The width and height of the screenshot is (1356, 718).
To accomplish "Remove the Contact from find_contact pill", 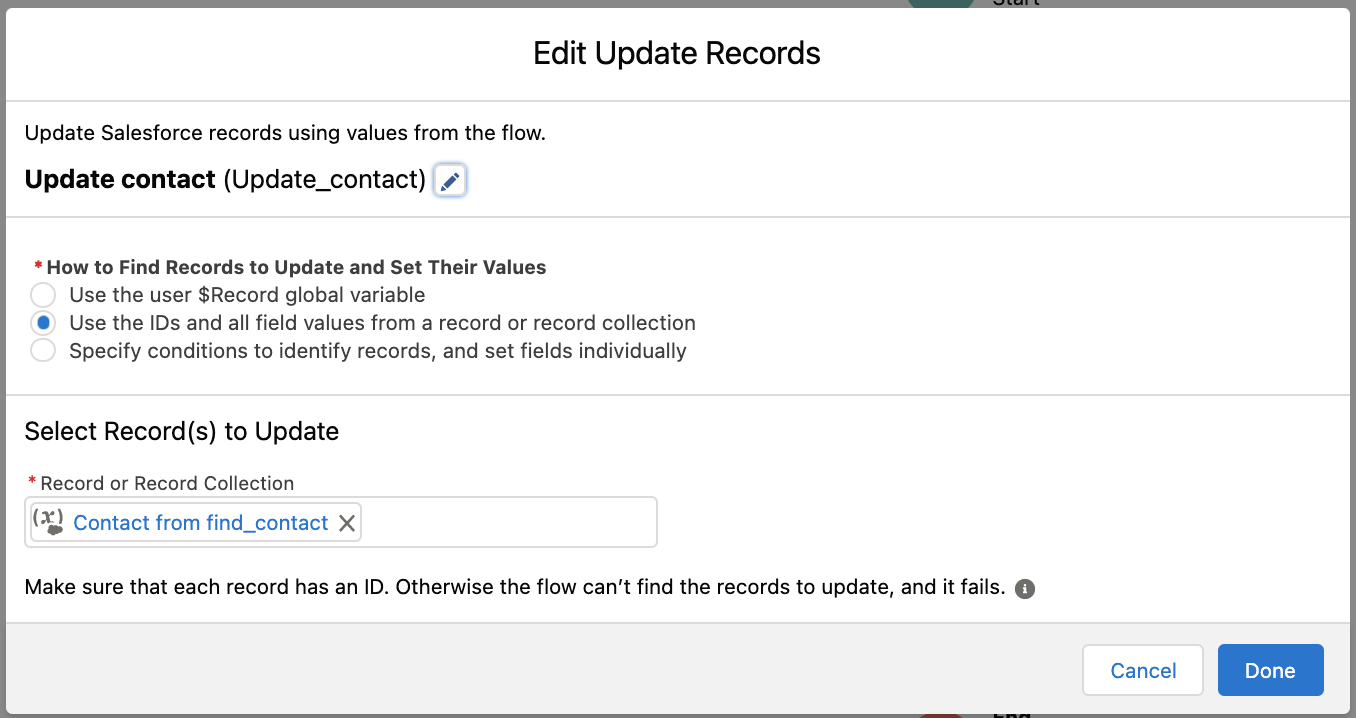I will pyautogui.click(x=347, y=523).
